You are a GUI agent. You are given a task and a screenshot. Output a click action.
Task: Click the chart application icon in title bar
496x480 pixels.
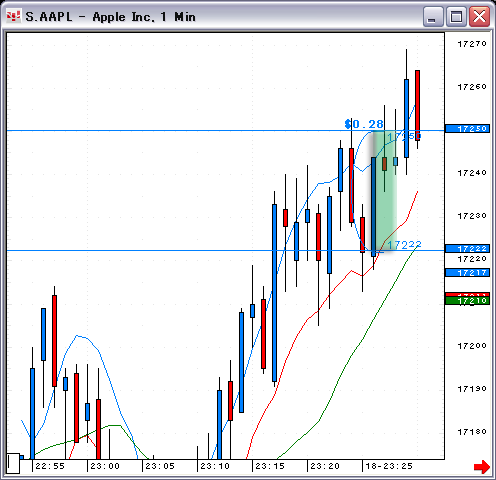13,16
